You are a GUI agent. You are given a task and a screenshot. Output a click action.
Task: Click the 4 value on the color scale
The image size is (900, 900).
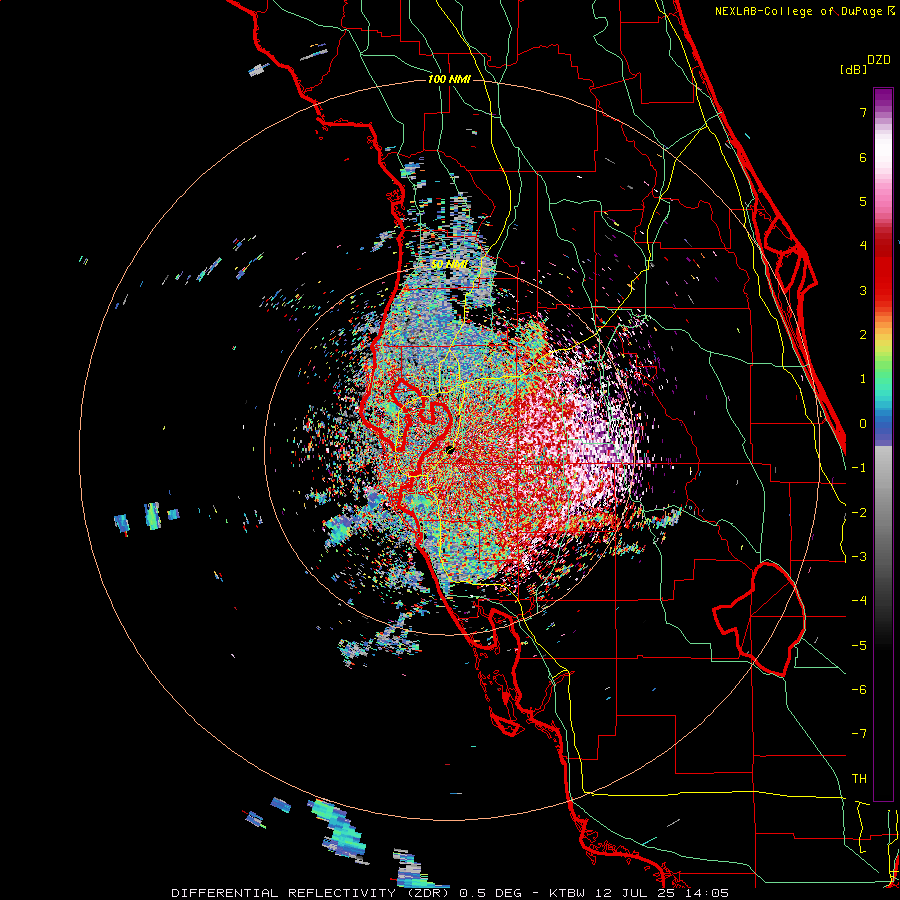click(x=863, y=246)
